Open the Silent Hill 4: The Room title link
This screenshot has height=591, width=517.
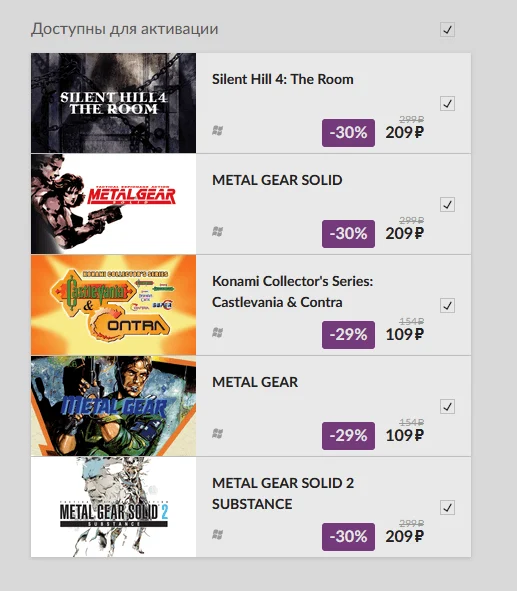[x=283, y=79]
